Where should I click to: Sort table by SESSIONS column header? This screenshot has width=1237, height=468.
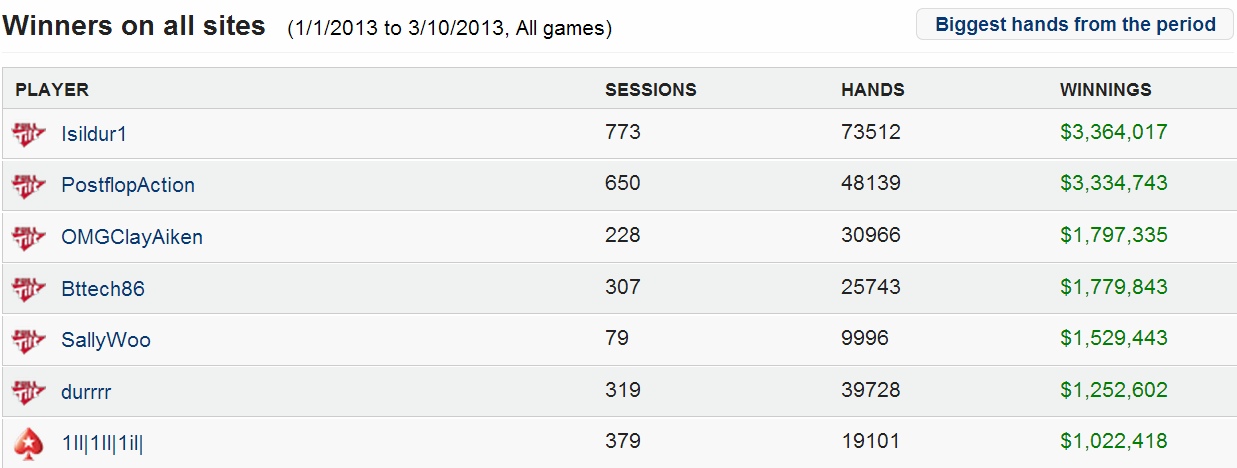tap(651, 90)
